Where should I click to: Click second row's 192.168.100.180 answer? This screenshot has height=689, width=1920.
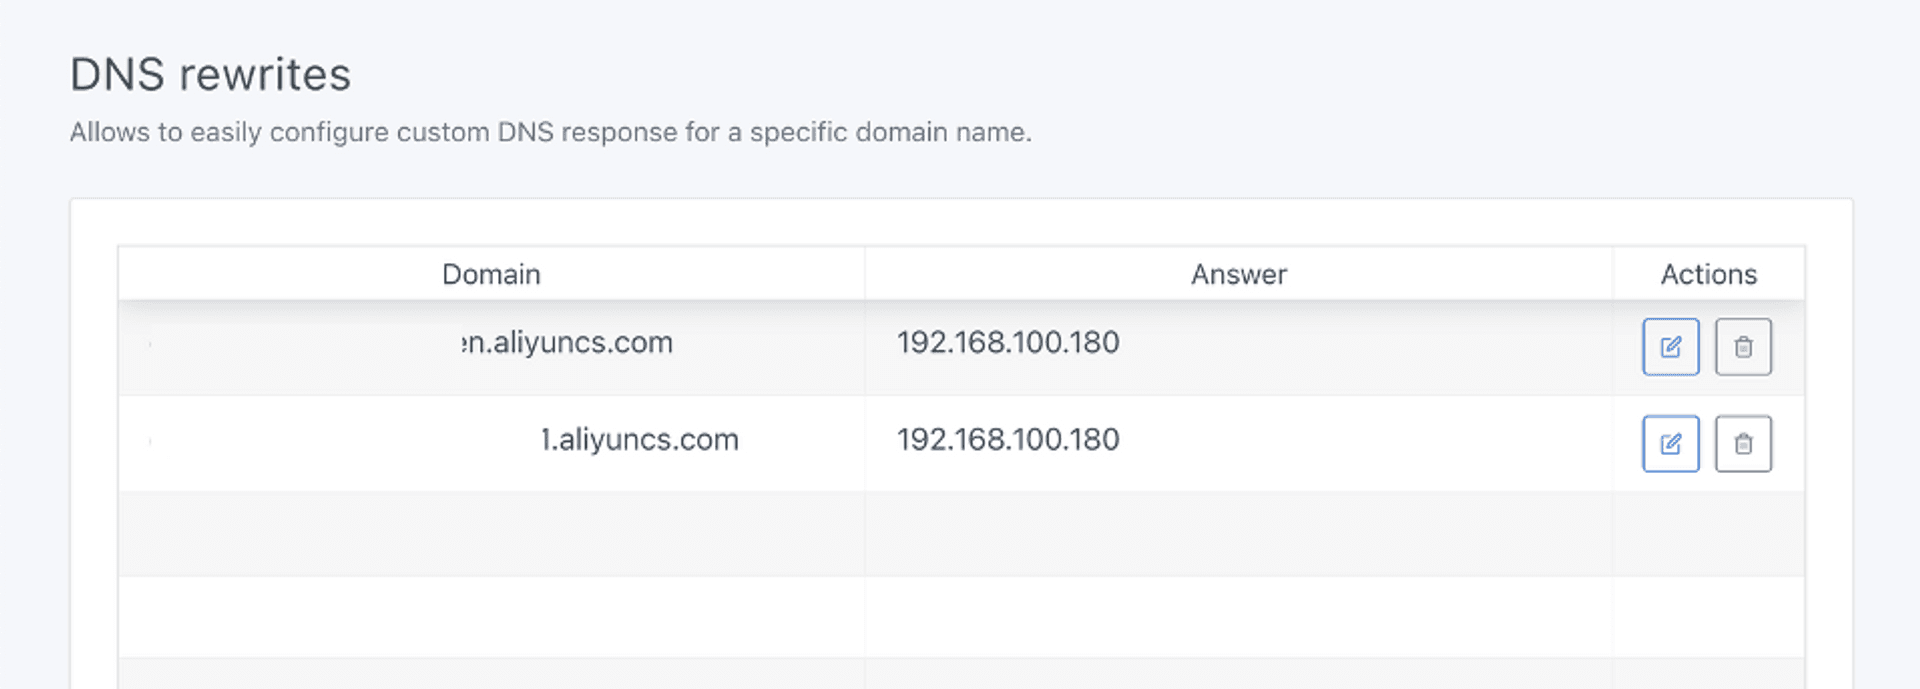click(1008, 439)
